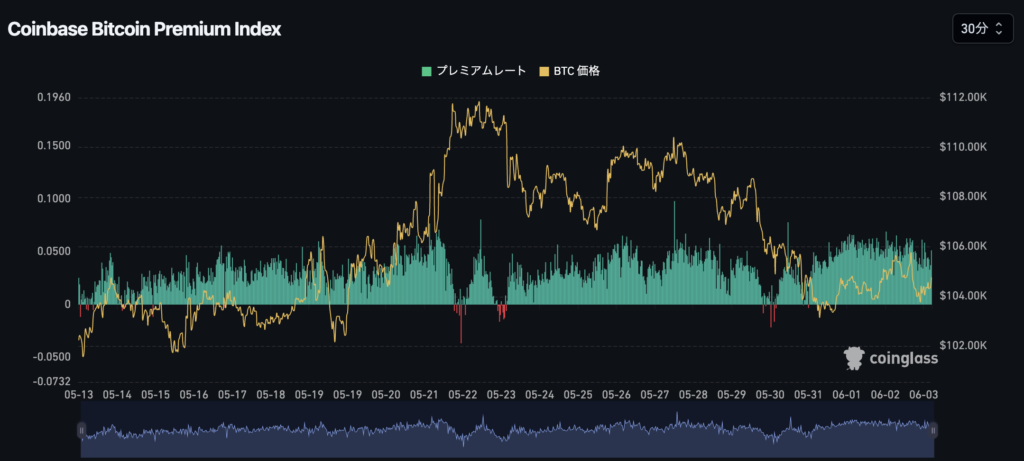Click the 05-27 date label
Screen dimensions: 1024x461
point(655,395)
